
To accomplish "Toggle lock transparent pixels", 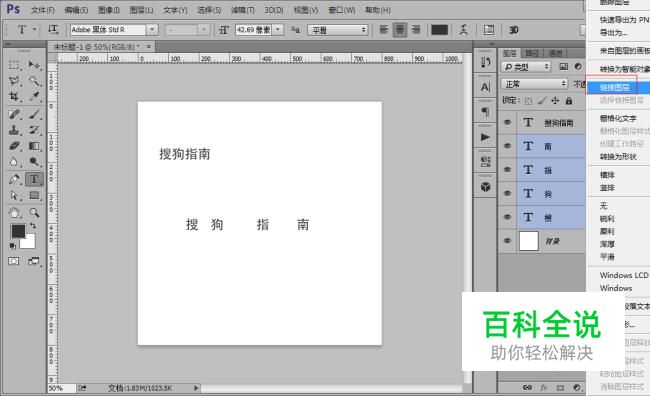I will pos(528,101).
